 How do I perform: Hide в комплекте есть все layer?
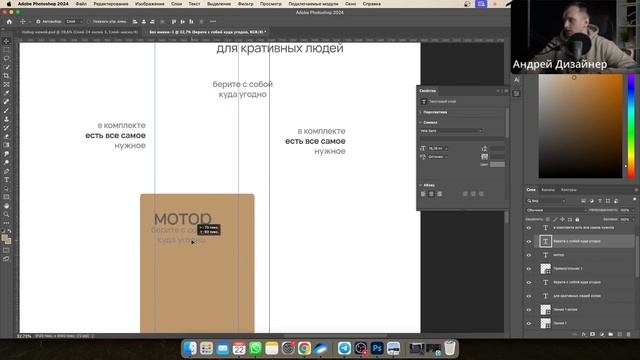point(529,228)
